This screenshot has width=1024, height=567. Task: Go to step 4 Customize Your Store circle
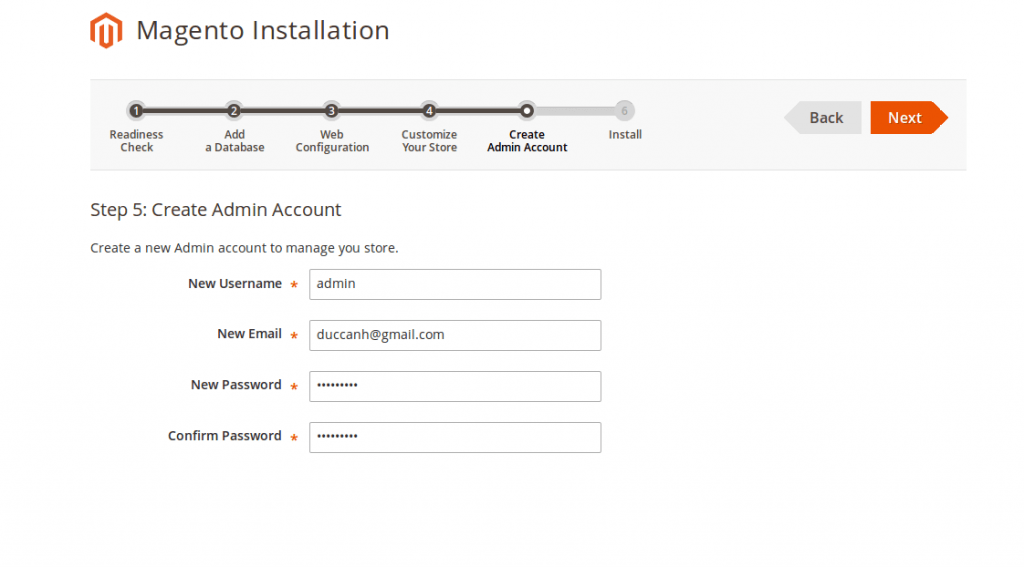[x=429, y=111]
